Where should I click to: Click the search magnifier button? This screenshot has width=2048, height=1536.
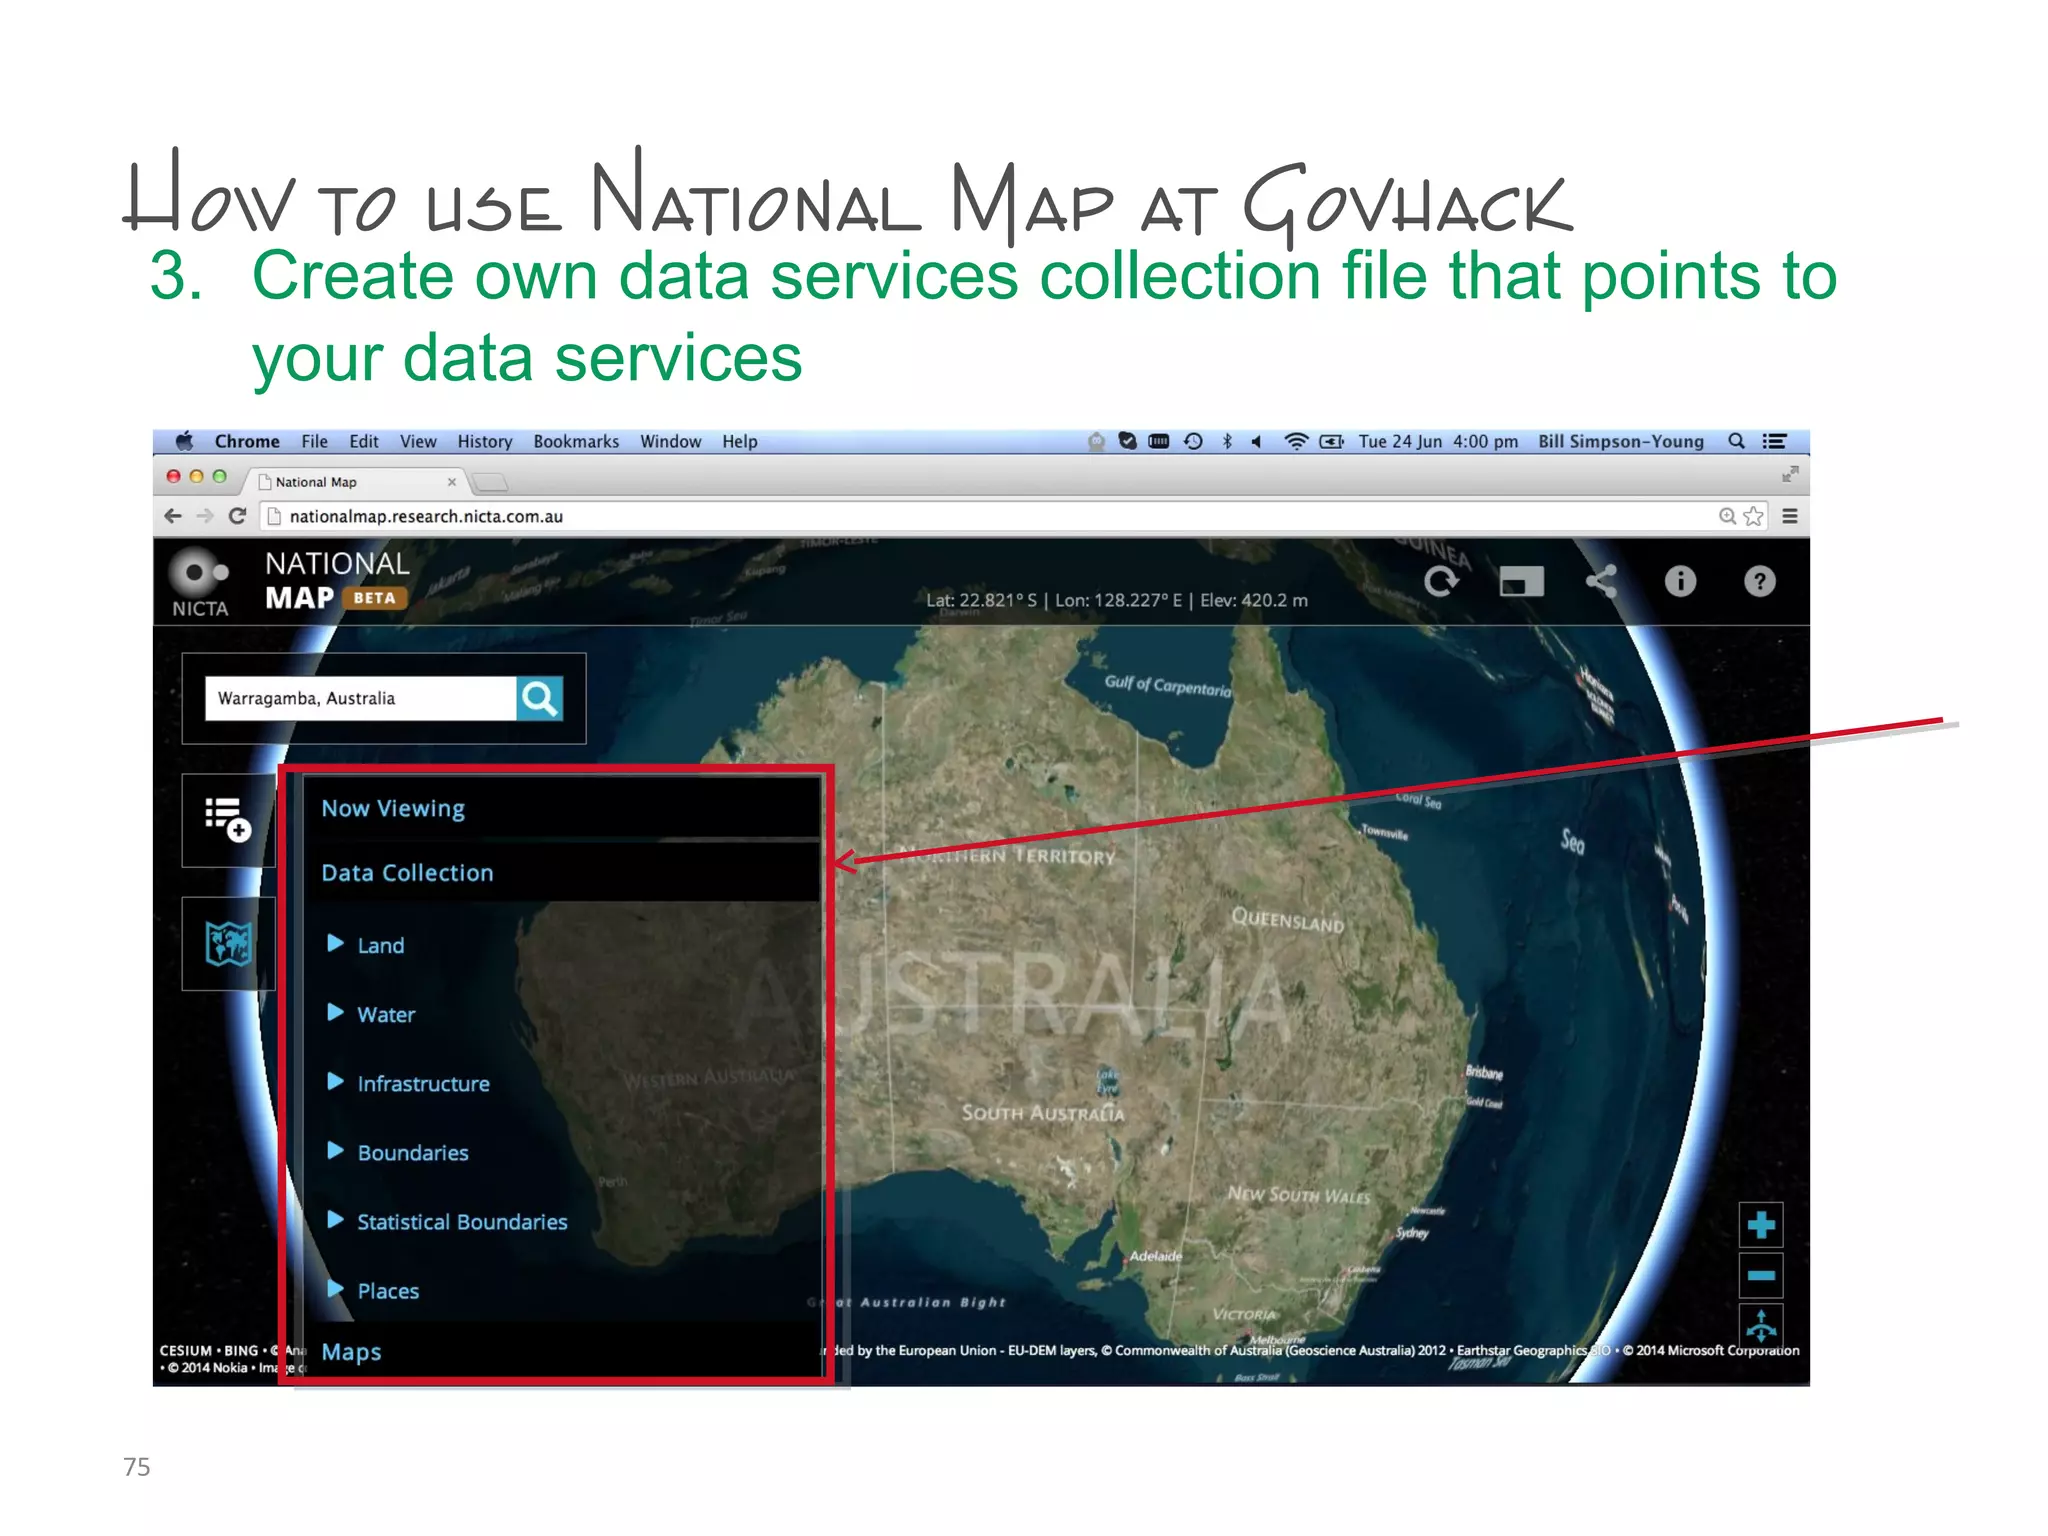[x=539, y=699]
